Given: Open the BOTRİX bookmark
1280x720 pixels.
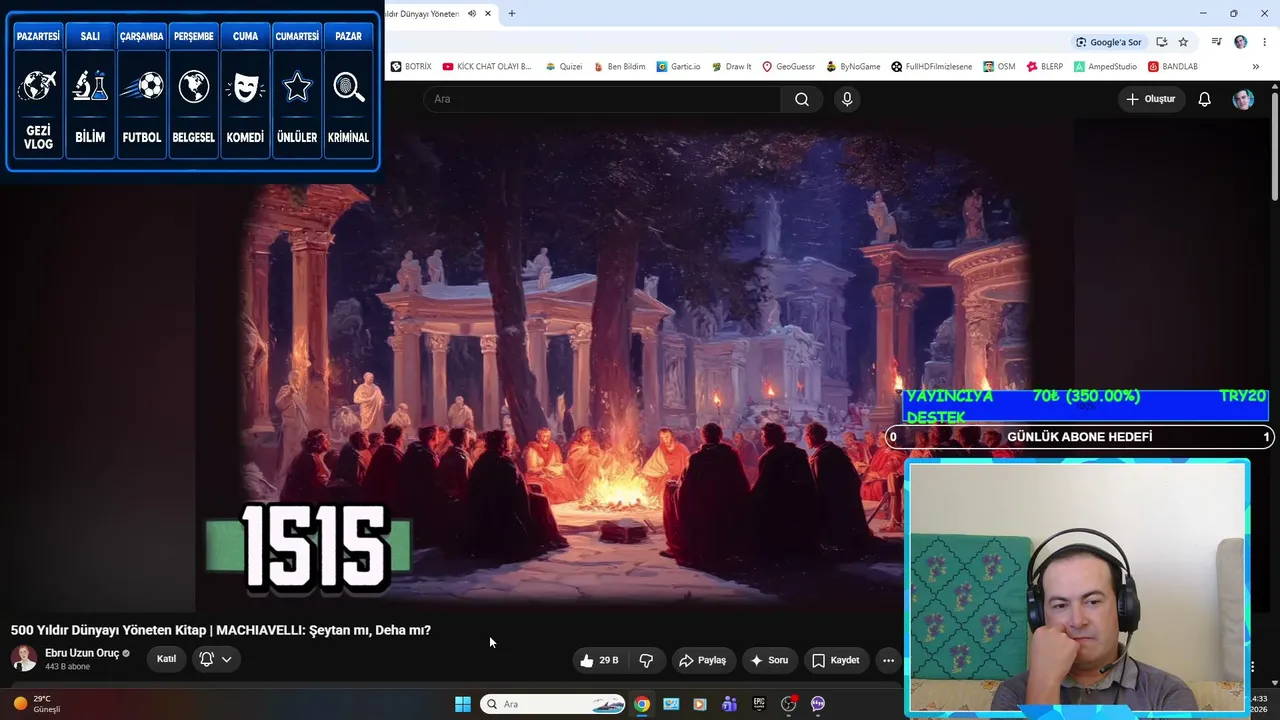Looking at the screenshot, I should [x=411, y=67].
